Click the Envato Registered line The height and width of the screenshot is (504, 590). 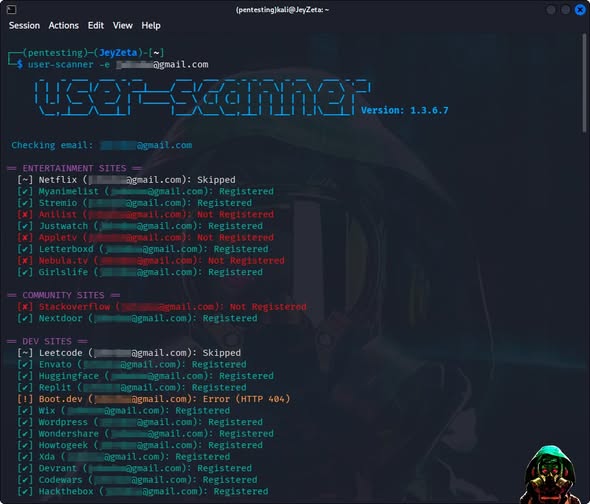132,364
